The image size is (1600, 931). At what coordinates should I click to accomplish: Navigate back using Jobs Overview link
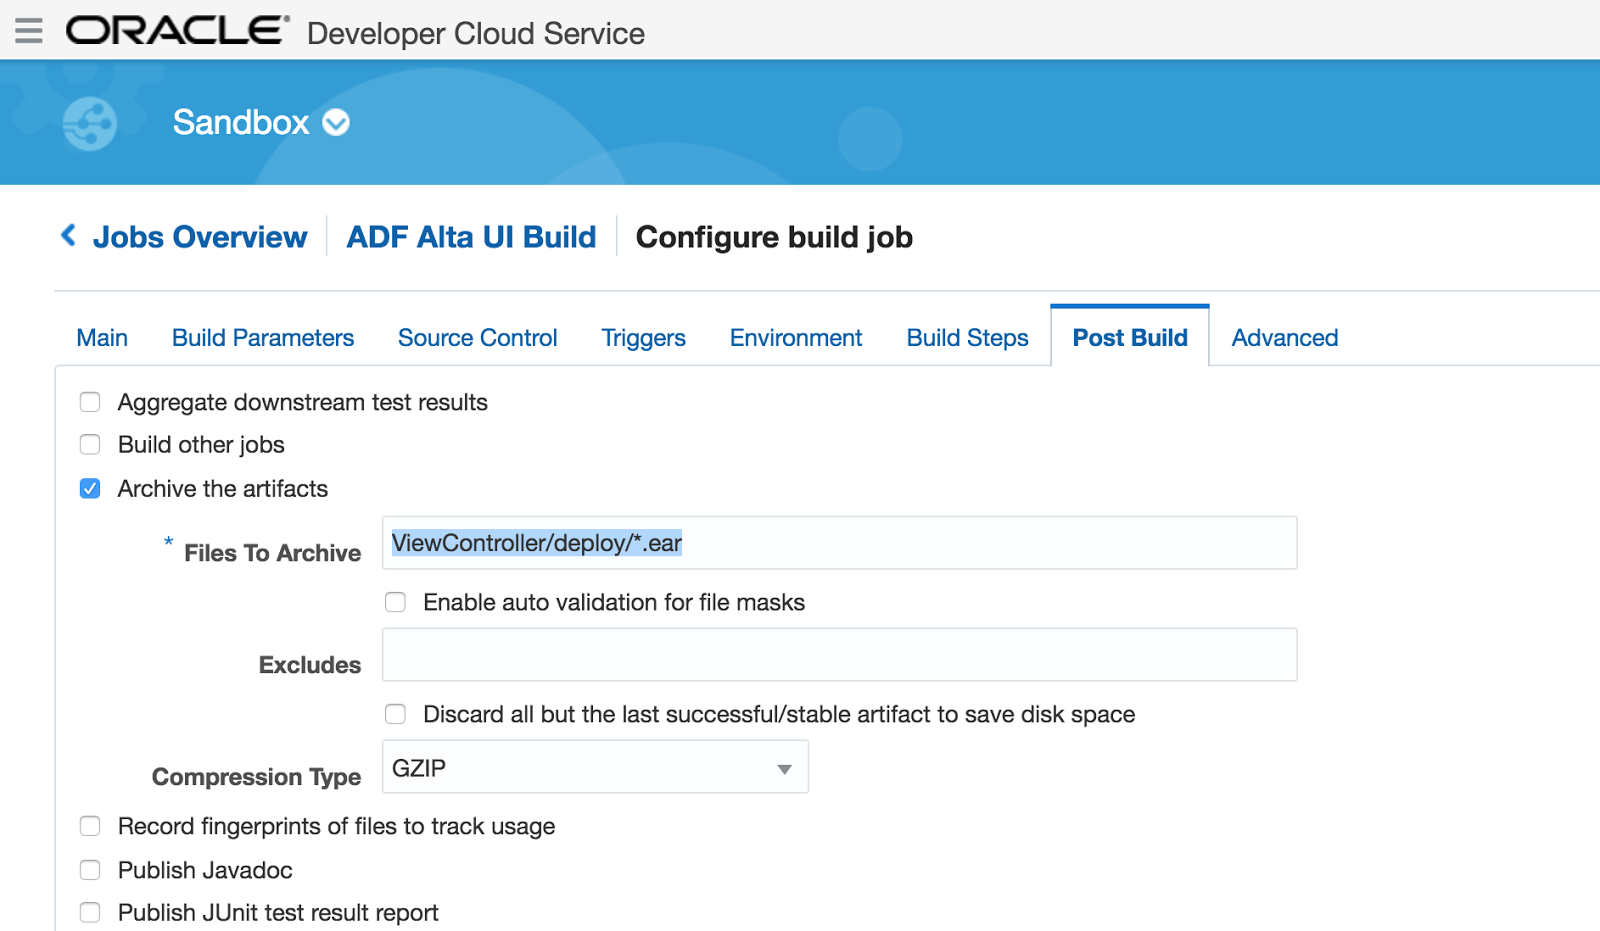(x=200, y=236)
